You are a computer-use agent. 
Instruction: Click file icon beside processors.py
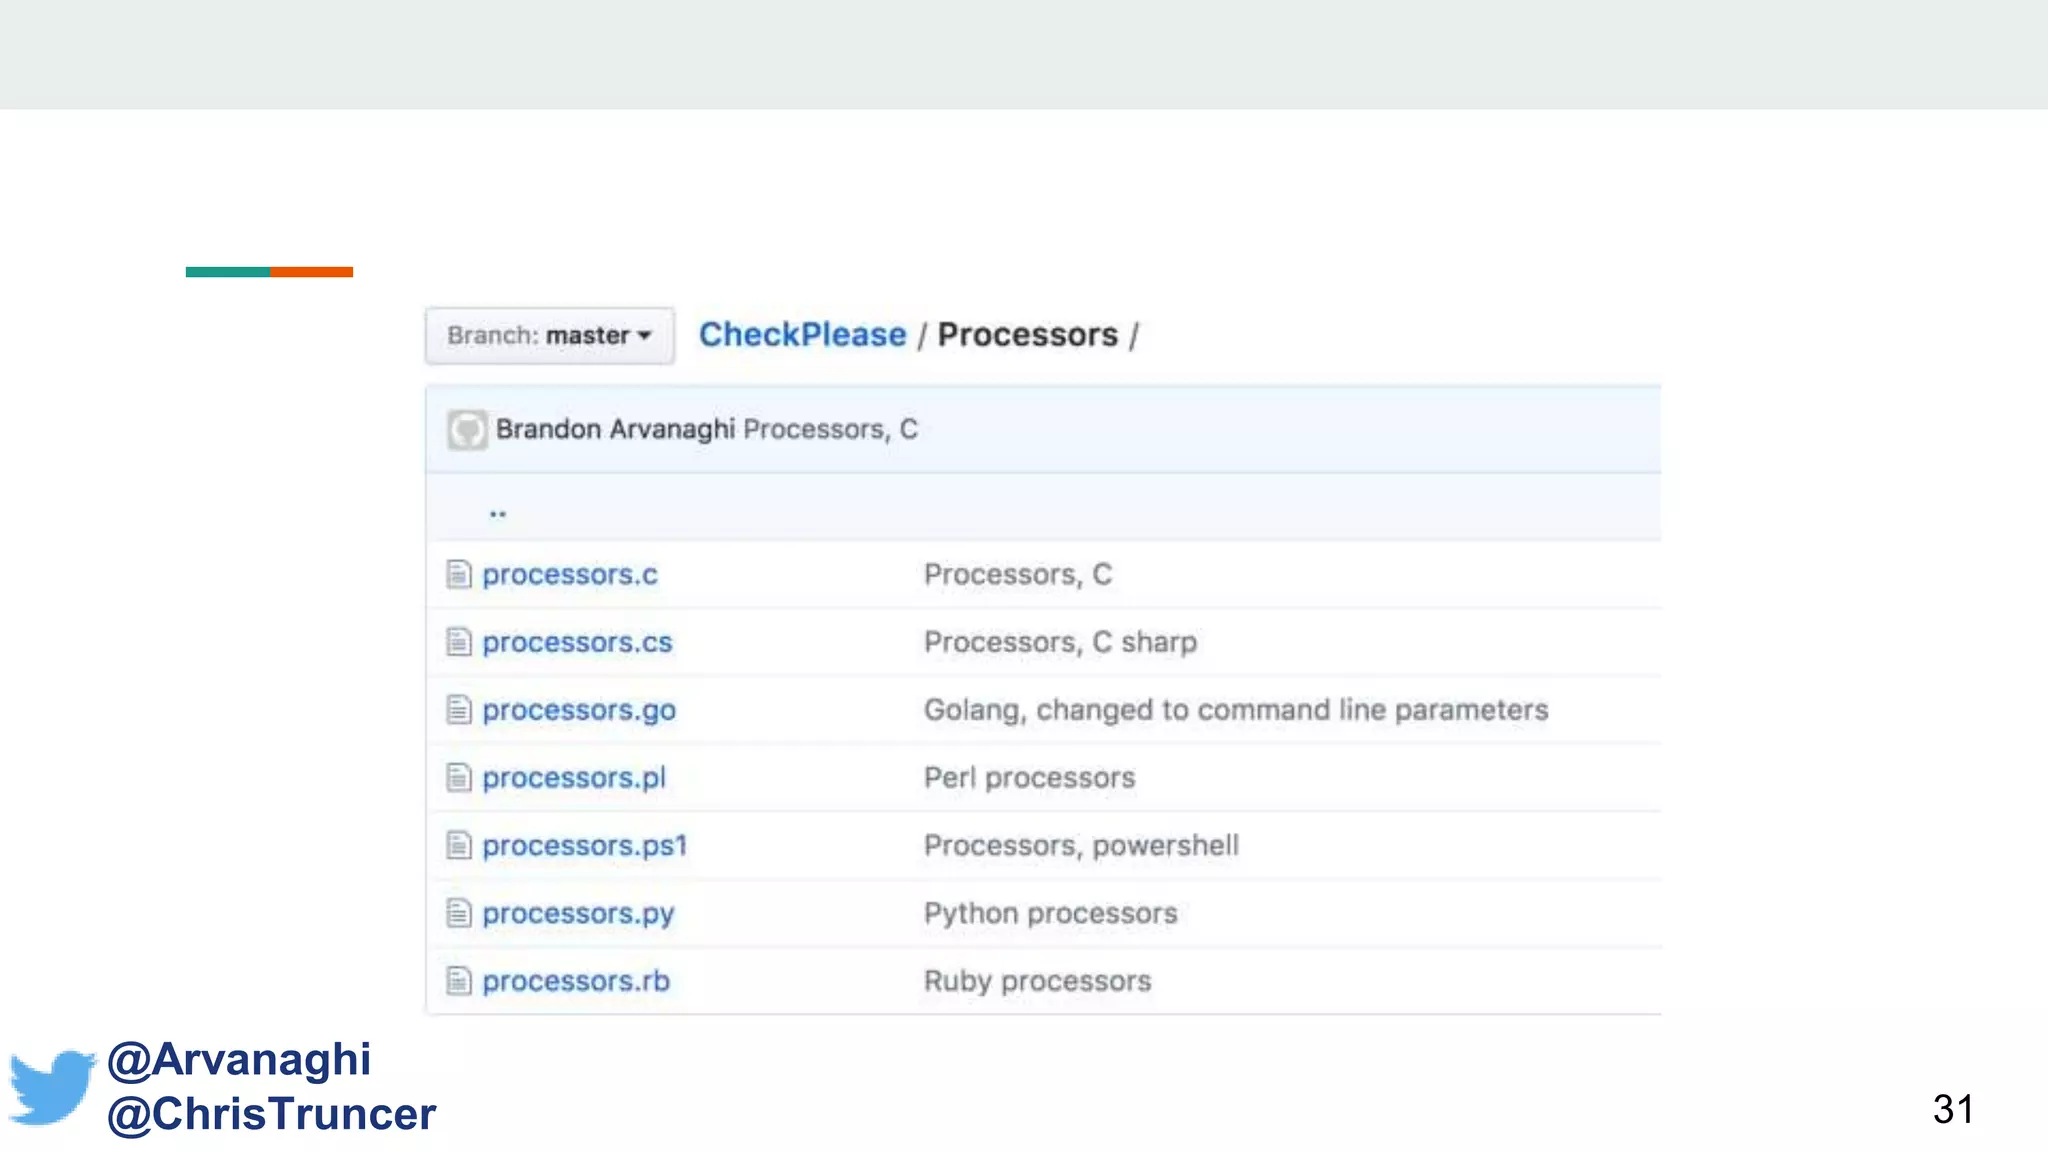coord(458,913)
